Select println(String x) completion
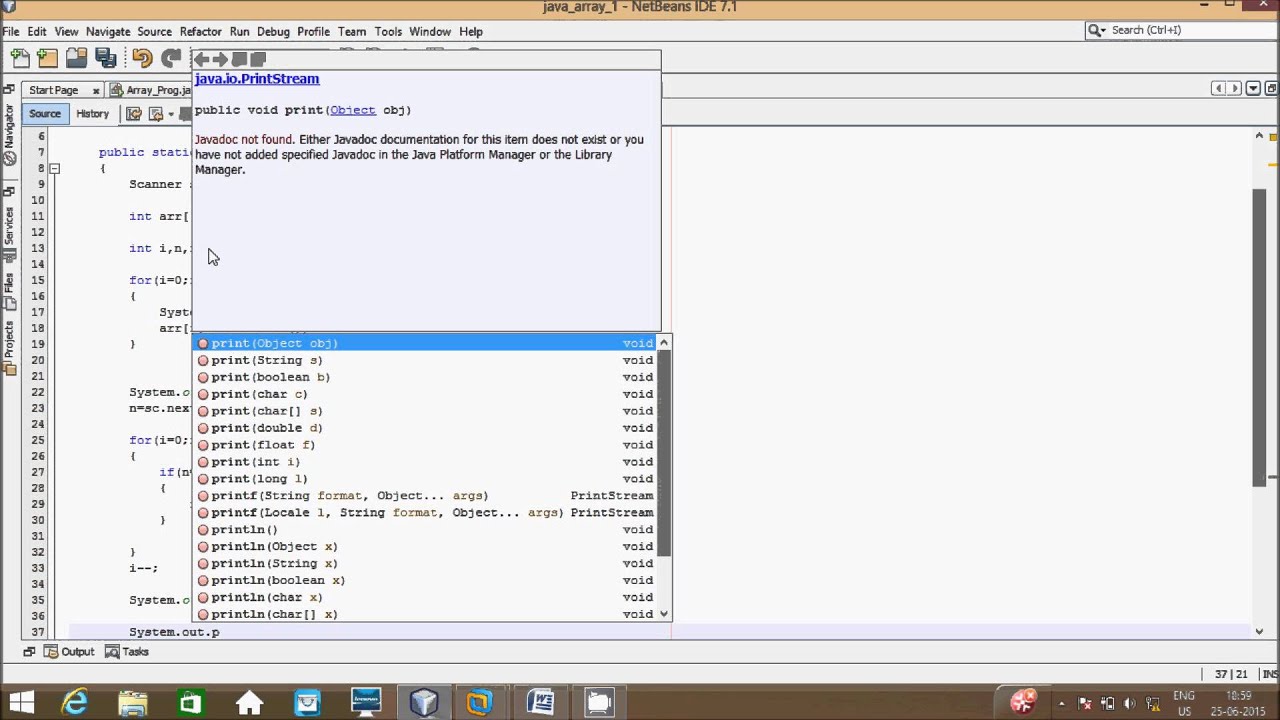The image size is (1280, 720). point(425,563)
